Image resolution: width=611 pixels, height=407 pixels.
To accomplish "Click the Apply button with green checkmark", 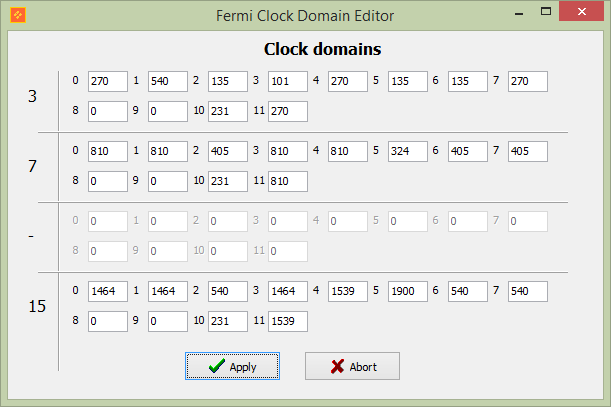I will coord(232,366).
